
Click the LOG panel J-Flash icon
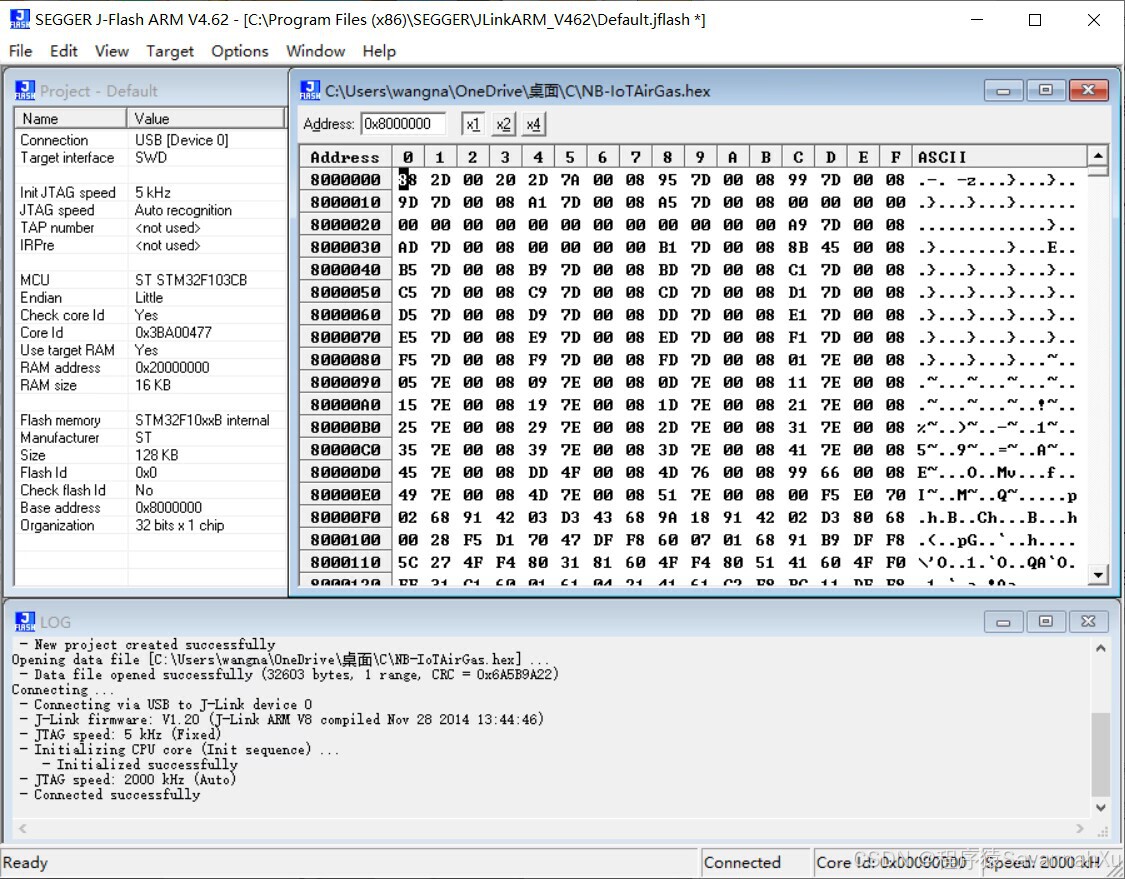coord(25,621)
